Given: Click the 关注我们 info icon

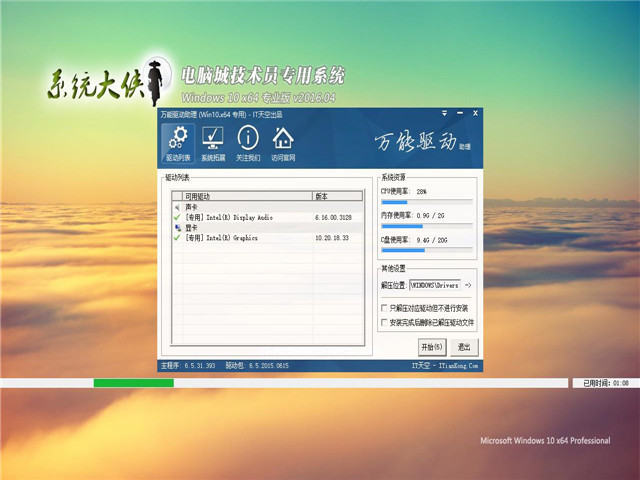Looking at the screenshot, I should [x=248, y=144].
